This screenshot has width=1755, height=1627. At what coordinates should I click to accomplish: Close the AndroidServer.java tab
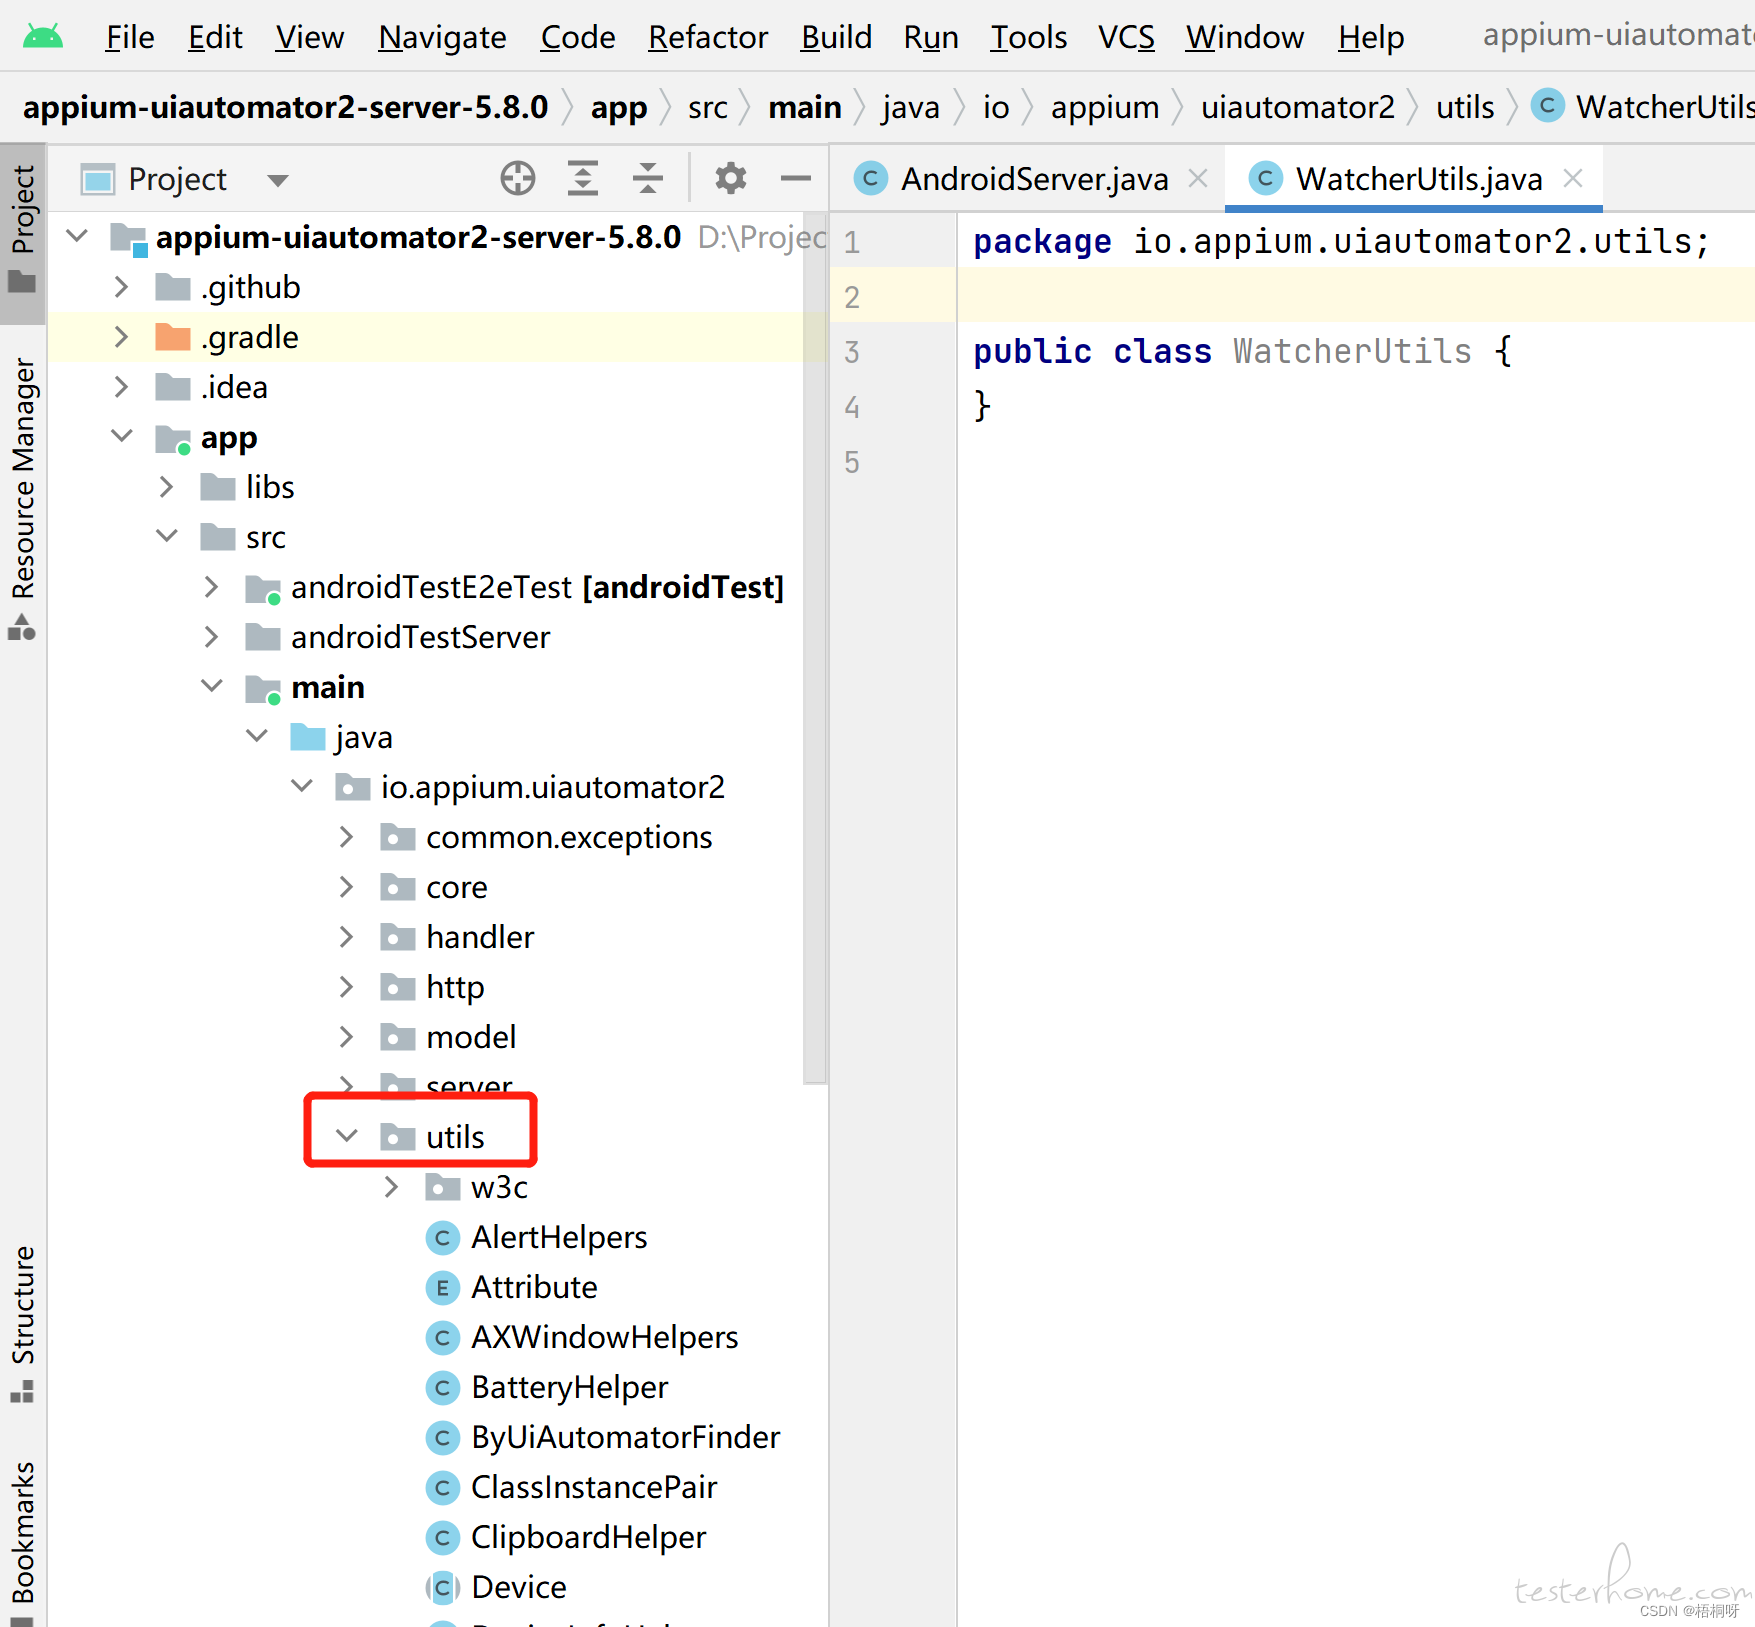(1198, 179)
